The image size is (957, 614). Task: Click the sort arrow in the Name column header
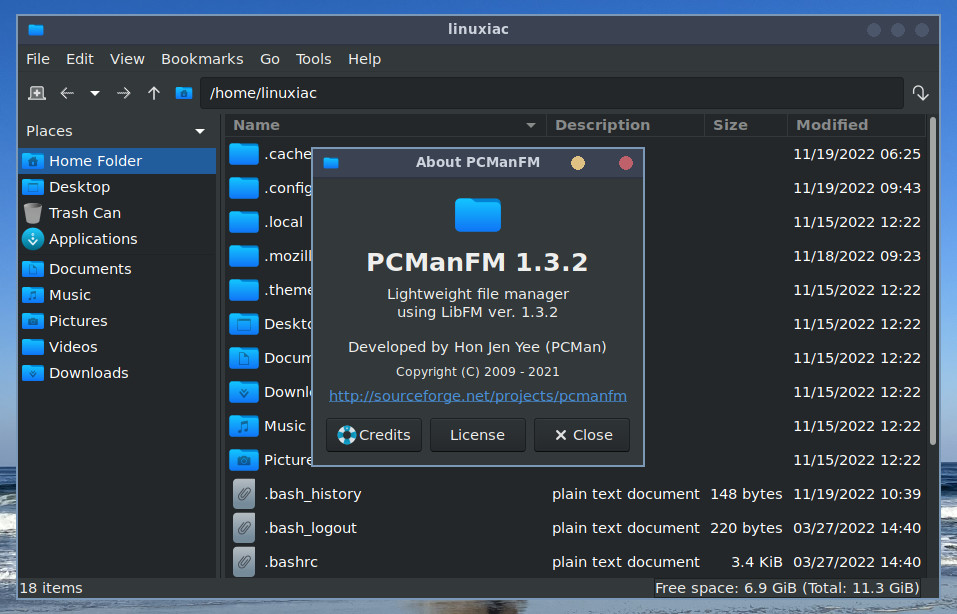pyautogui.click(x=531, y=125)
